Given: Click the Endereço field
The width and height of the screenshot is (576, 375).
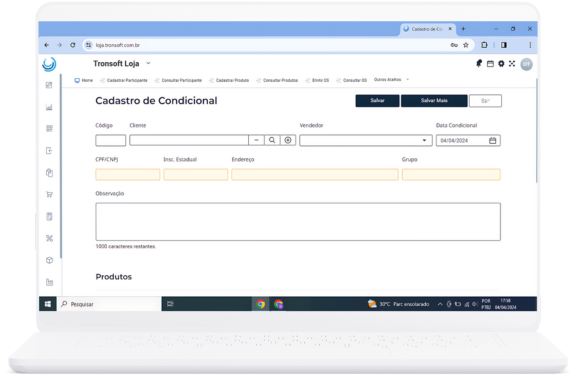Looking at the screenshot, I should [x=315, y=174].
